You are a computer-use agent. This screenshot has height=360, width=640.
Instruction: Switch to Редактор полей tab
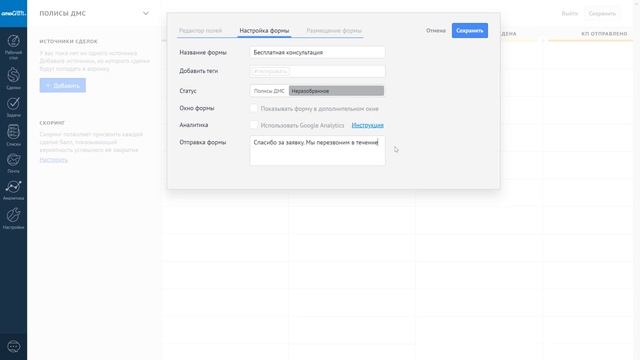[x=200, y=31]
